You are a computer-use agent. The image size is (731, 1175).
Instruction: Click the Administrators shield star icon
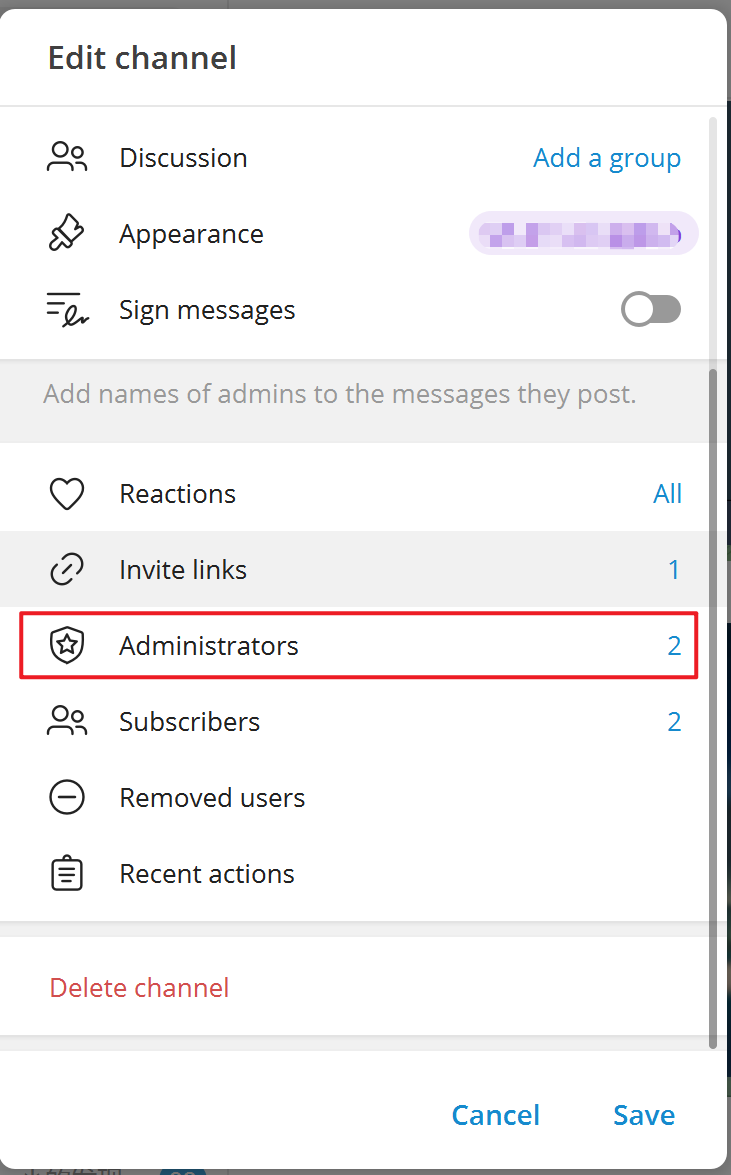click(67, 646)
